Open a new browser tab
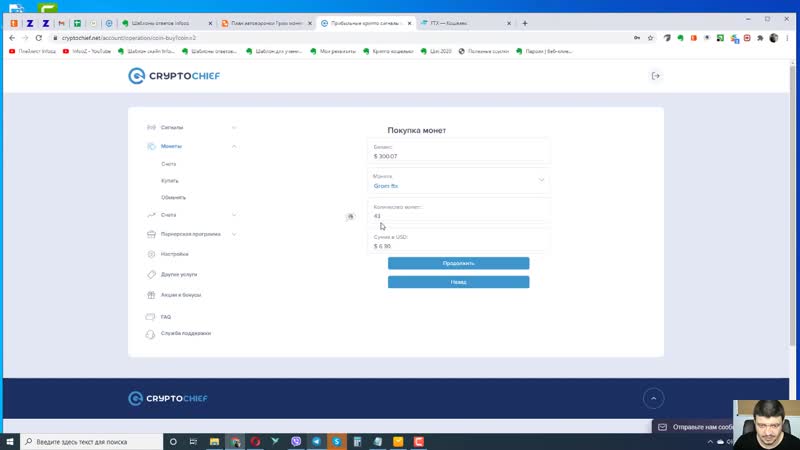Screen dimensions: 800x450 click(x=524, y=23)
